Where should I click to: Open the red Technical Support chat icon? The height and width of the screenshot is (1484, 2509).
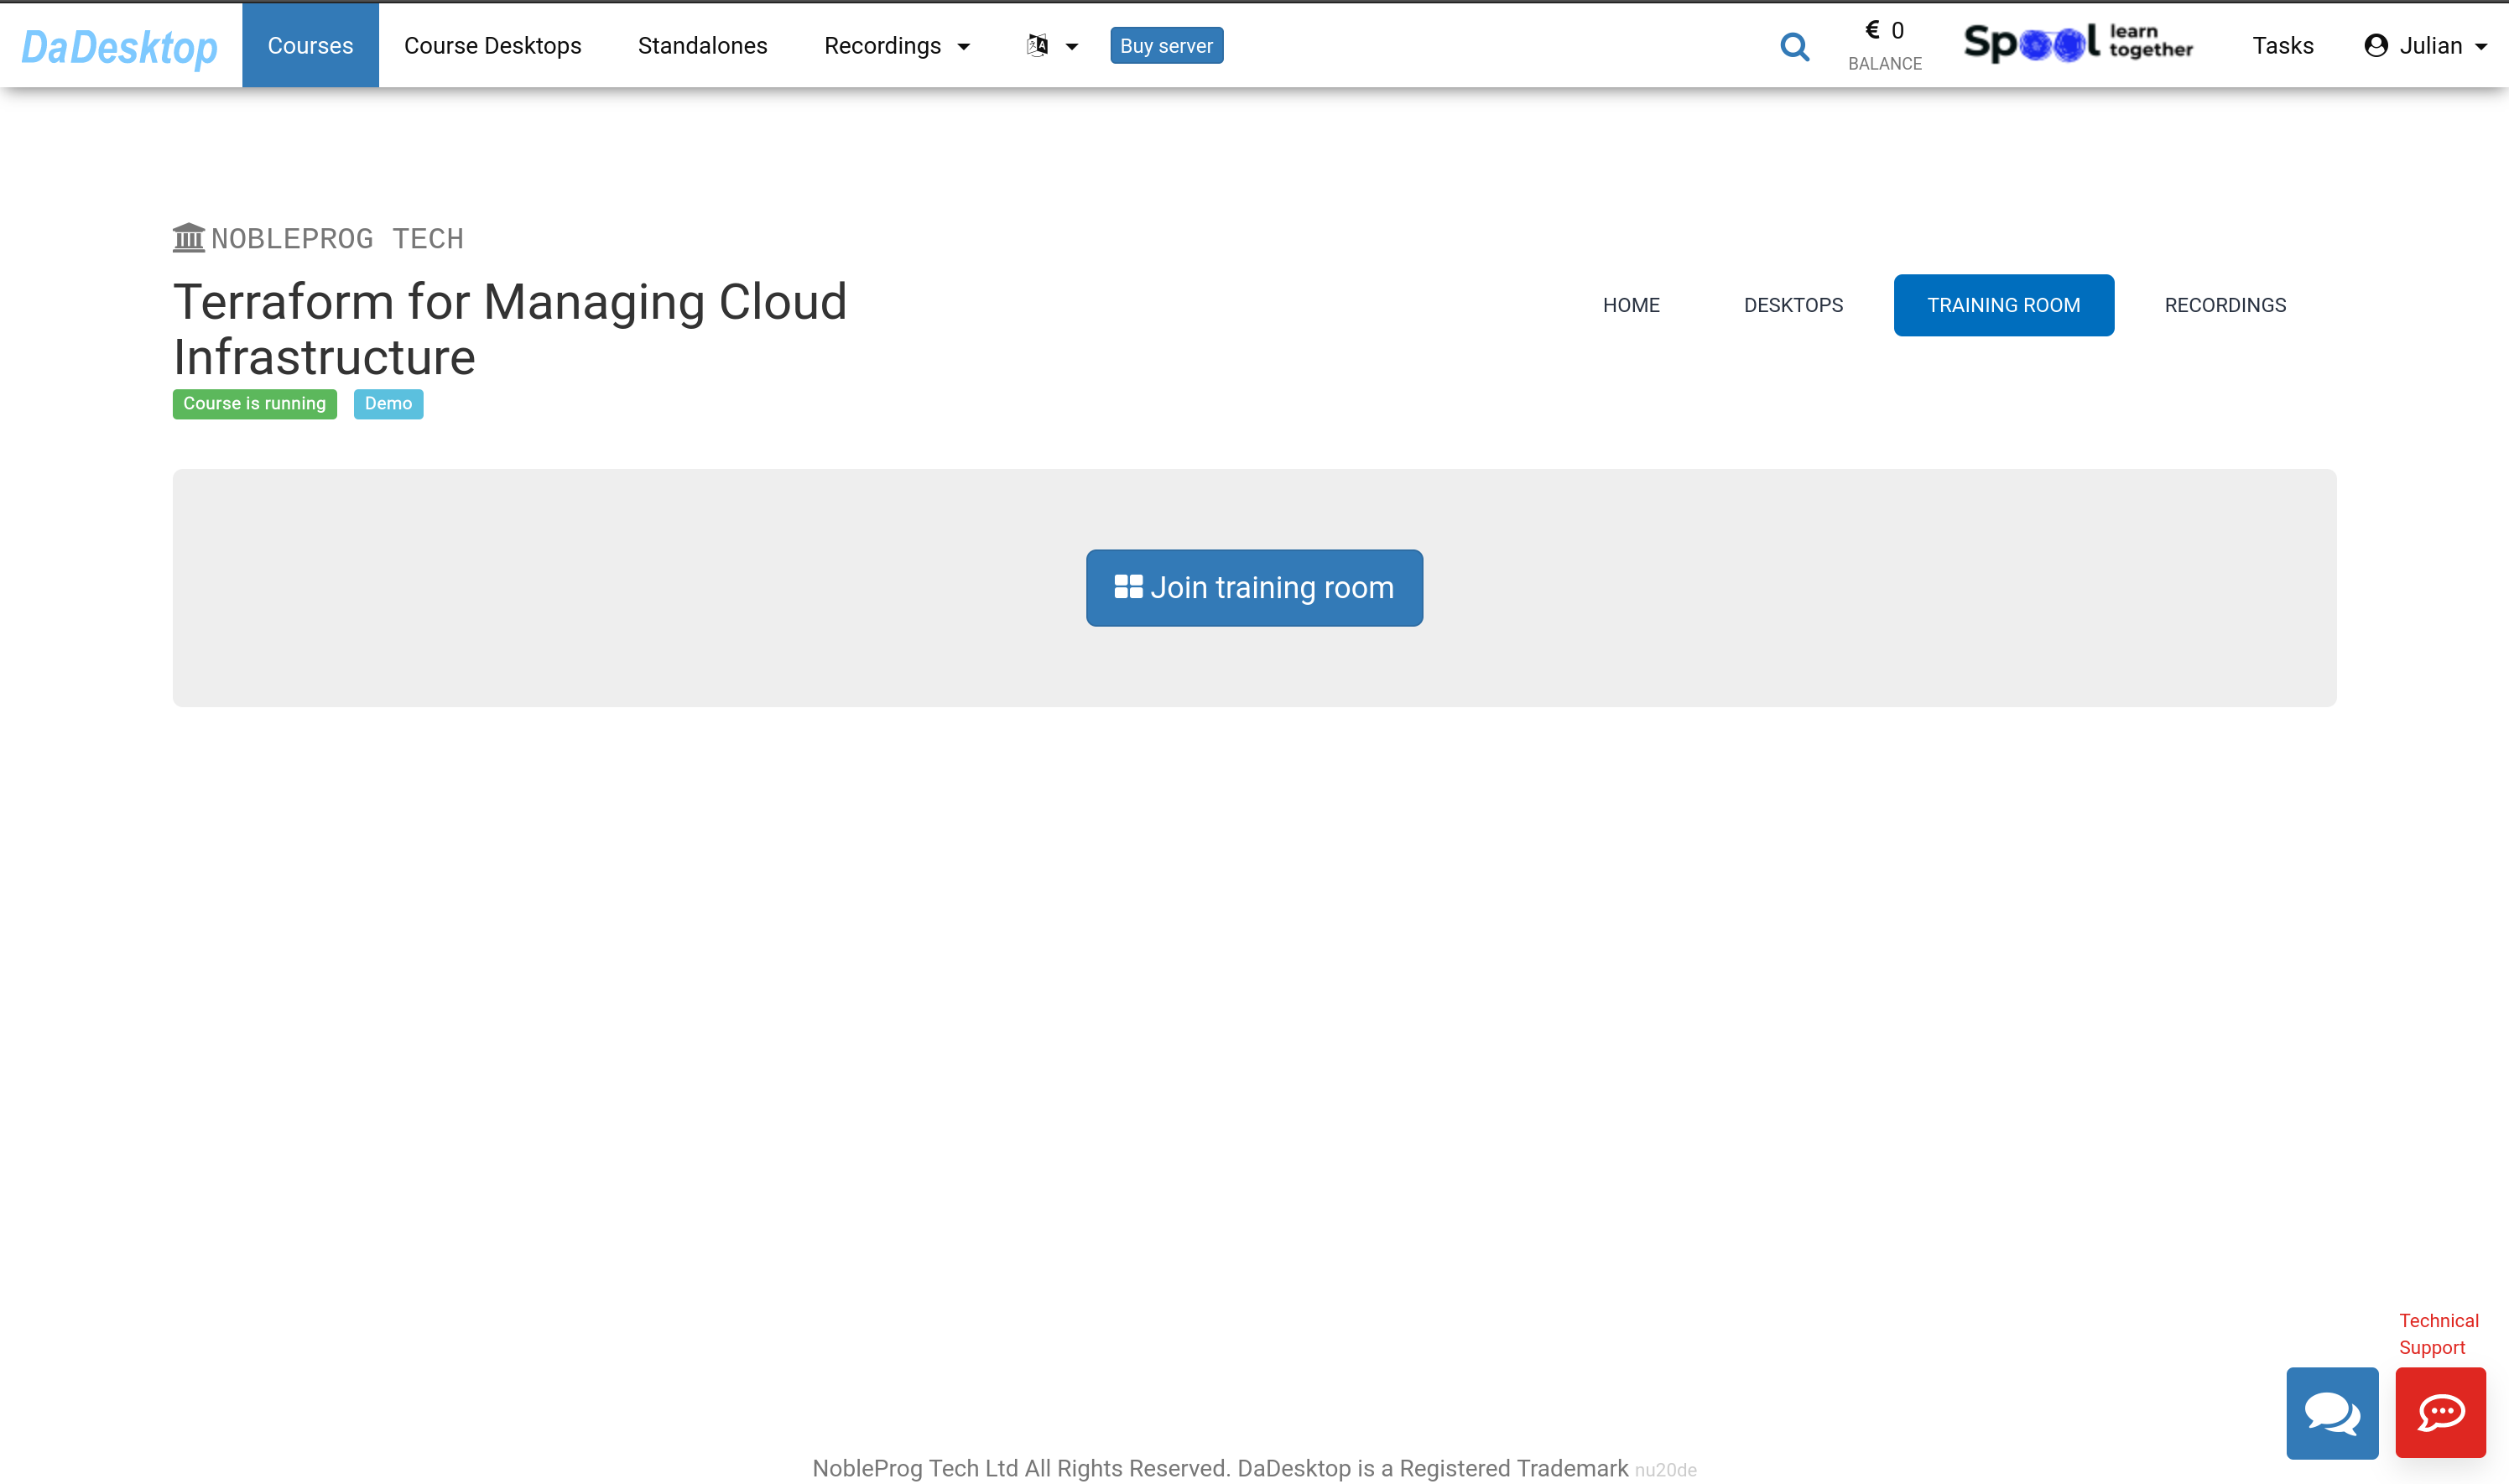coord(2440,1412)
